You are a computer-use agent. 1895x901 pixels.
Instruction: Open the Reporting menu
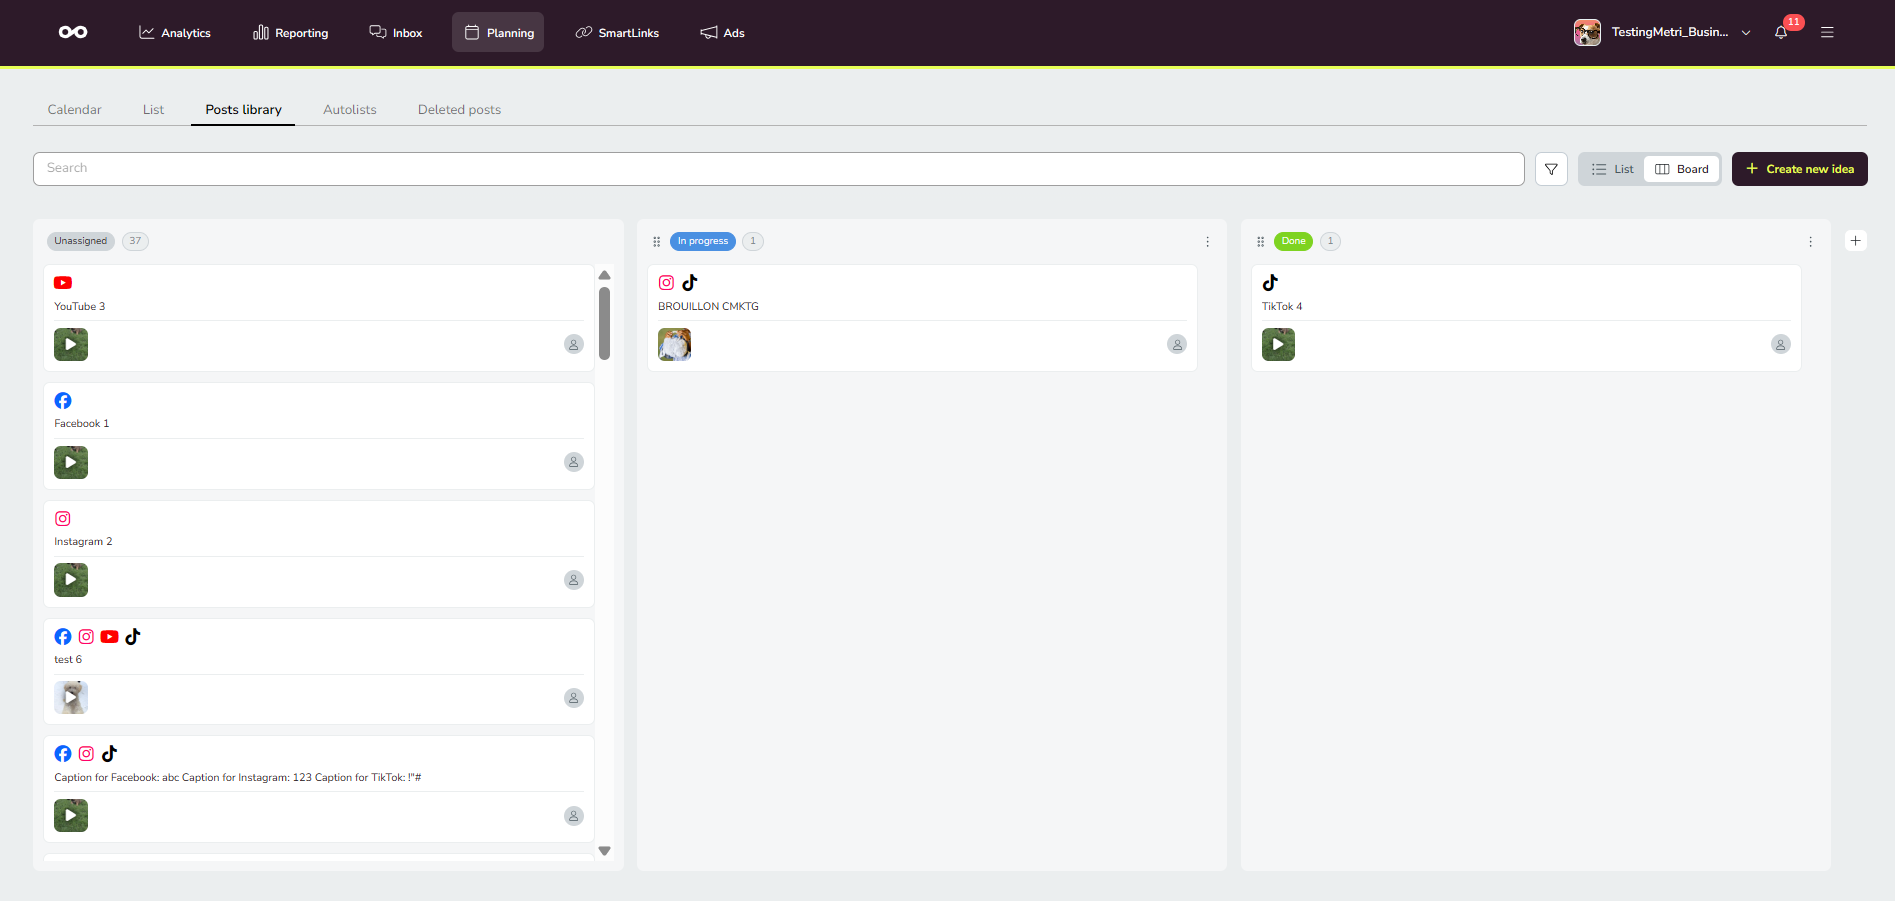[291, 32]
